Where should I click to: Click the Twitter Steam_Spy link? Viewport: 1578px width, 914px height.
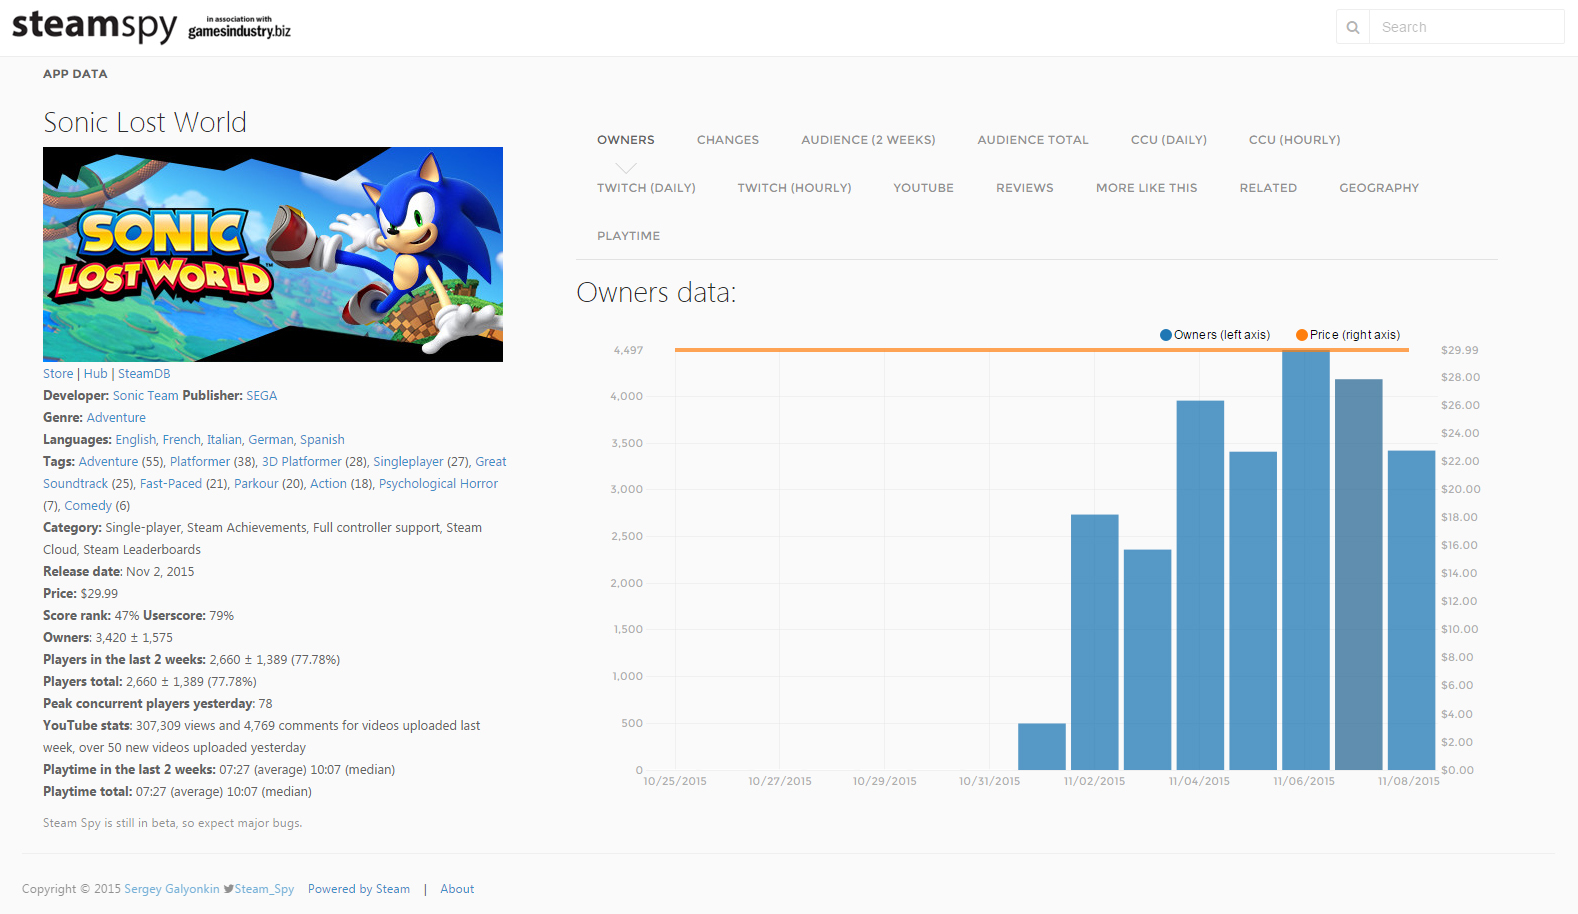259,889
